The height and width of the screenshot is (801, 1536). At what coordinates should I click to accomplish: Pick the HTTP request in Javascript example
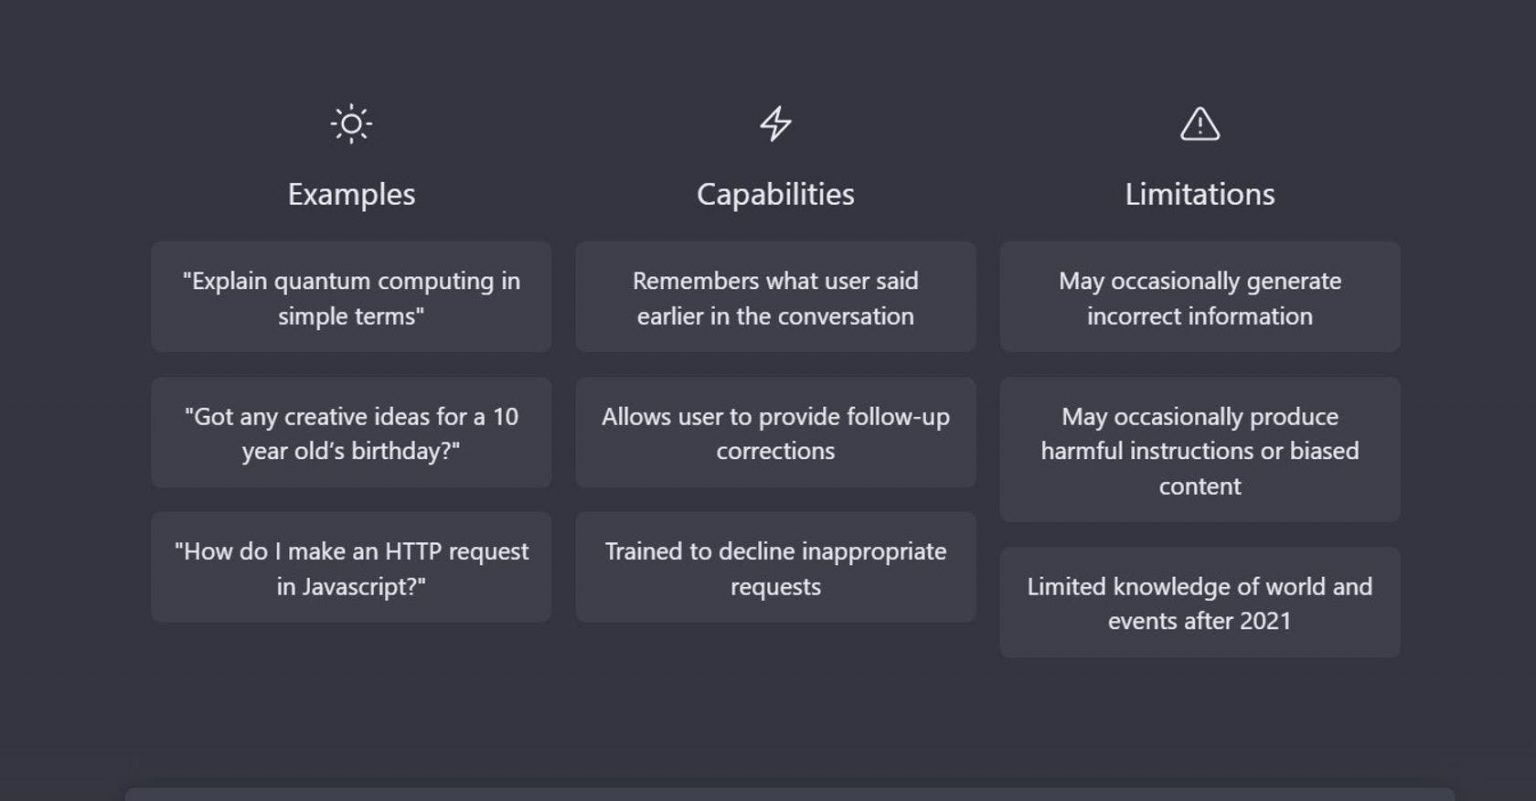pos(351,567)
